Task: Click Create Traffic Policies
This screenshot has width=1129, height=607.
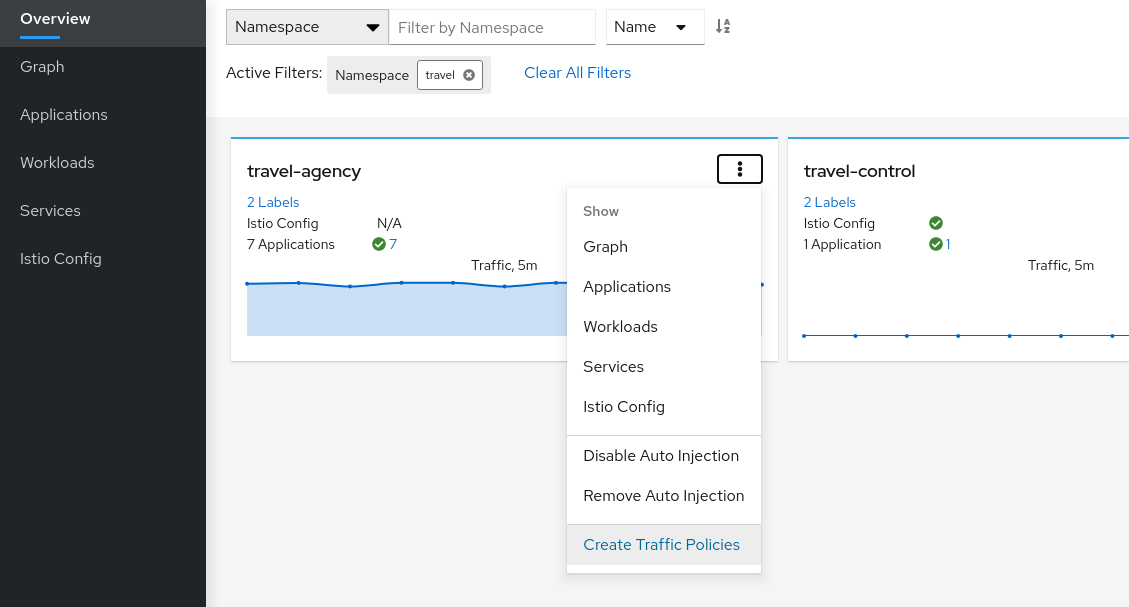Action: (661, 544)
